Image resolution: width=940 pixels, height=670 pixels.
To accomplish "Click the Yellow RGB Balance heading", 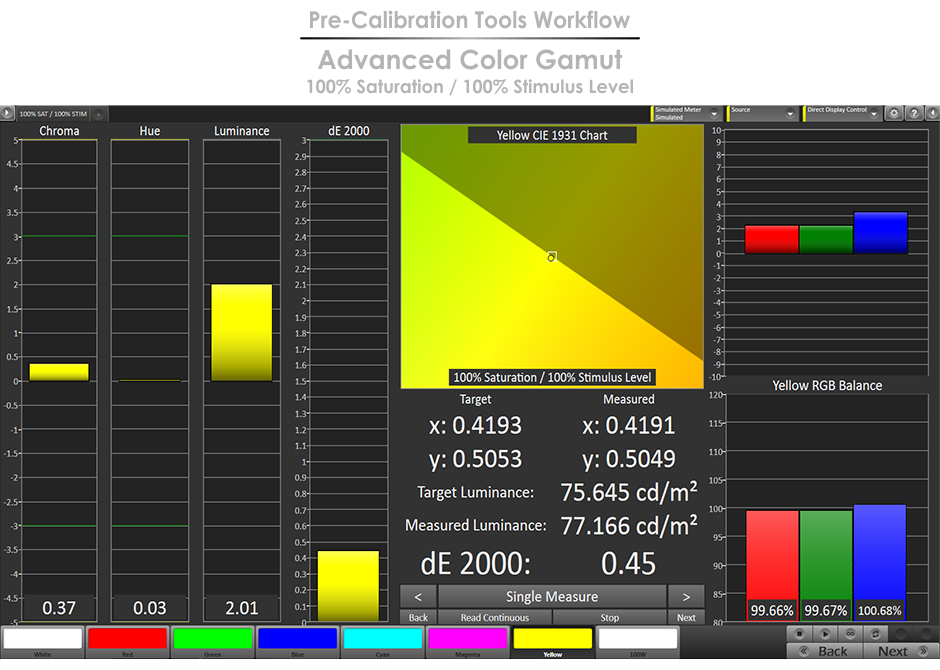I will coord(827,385).
